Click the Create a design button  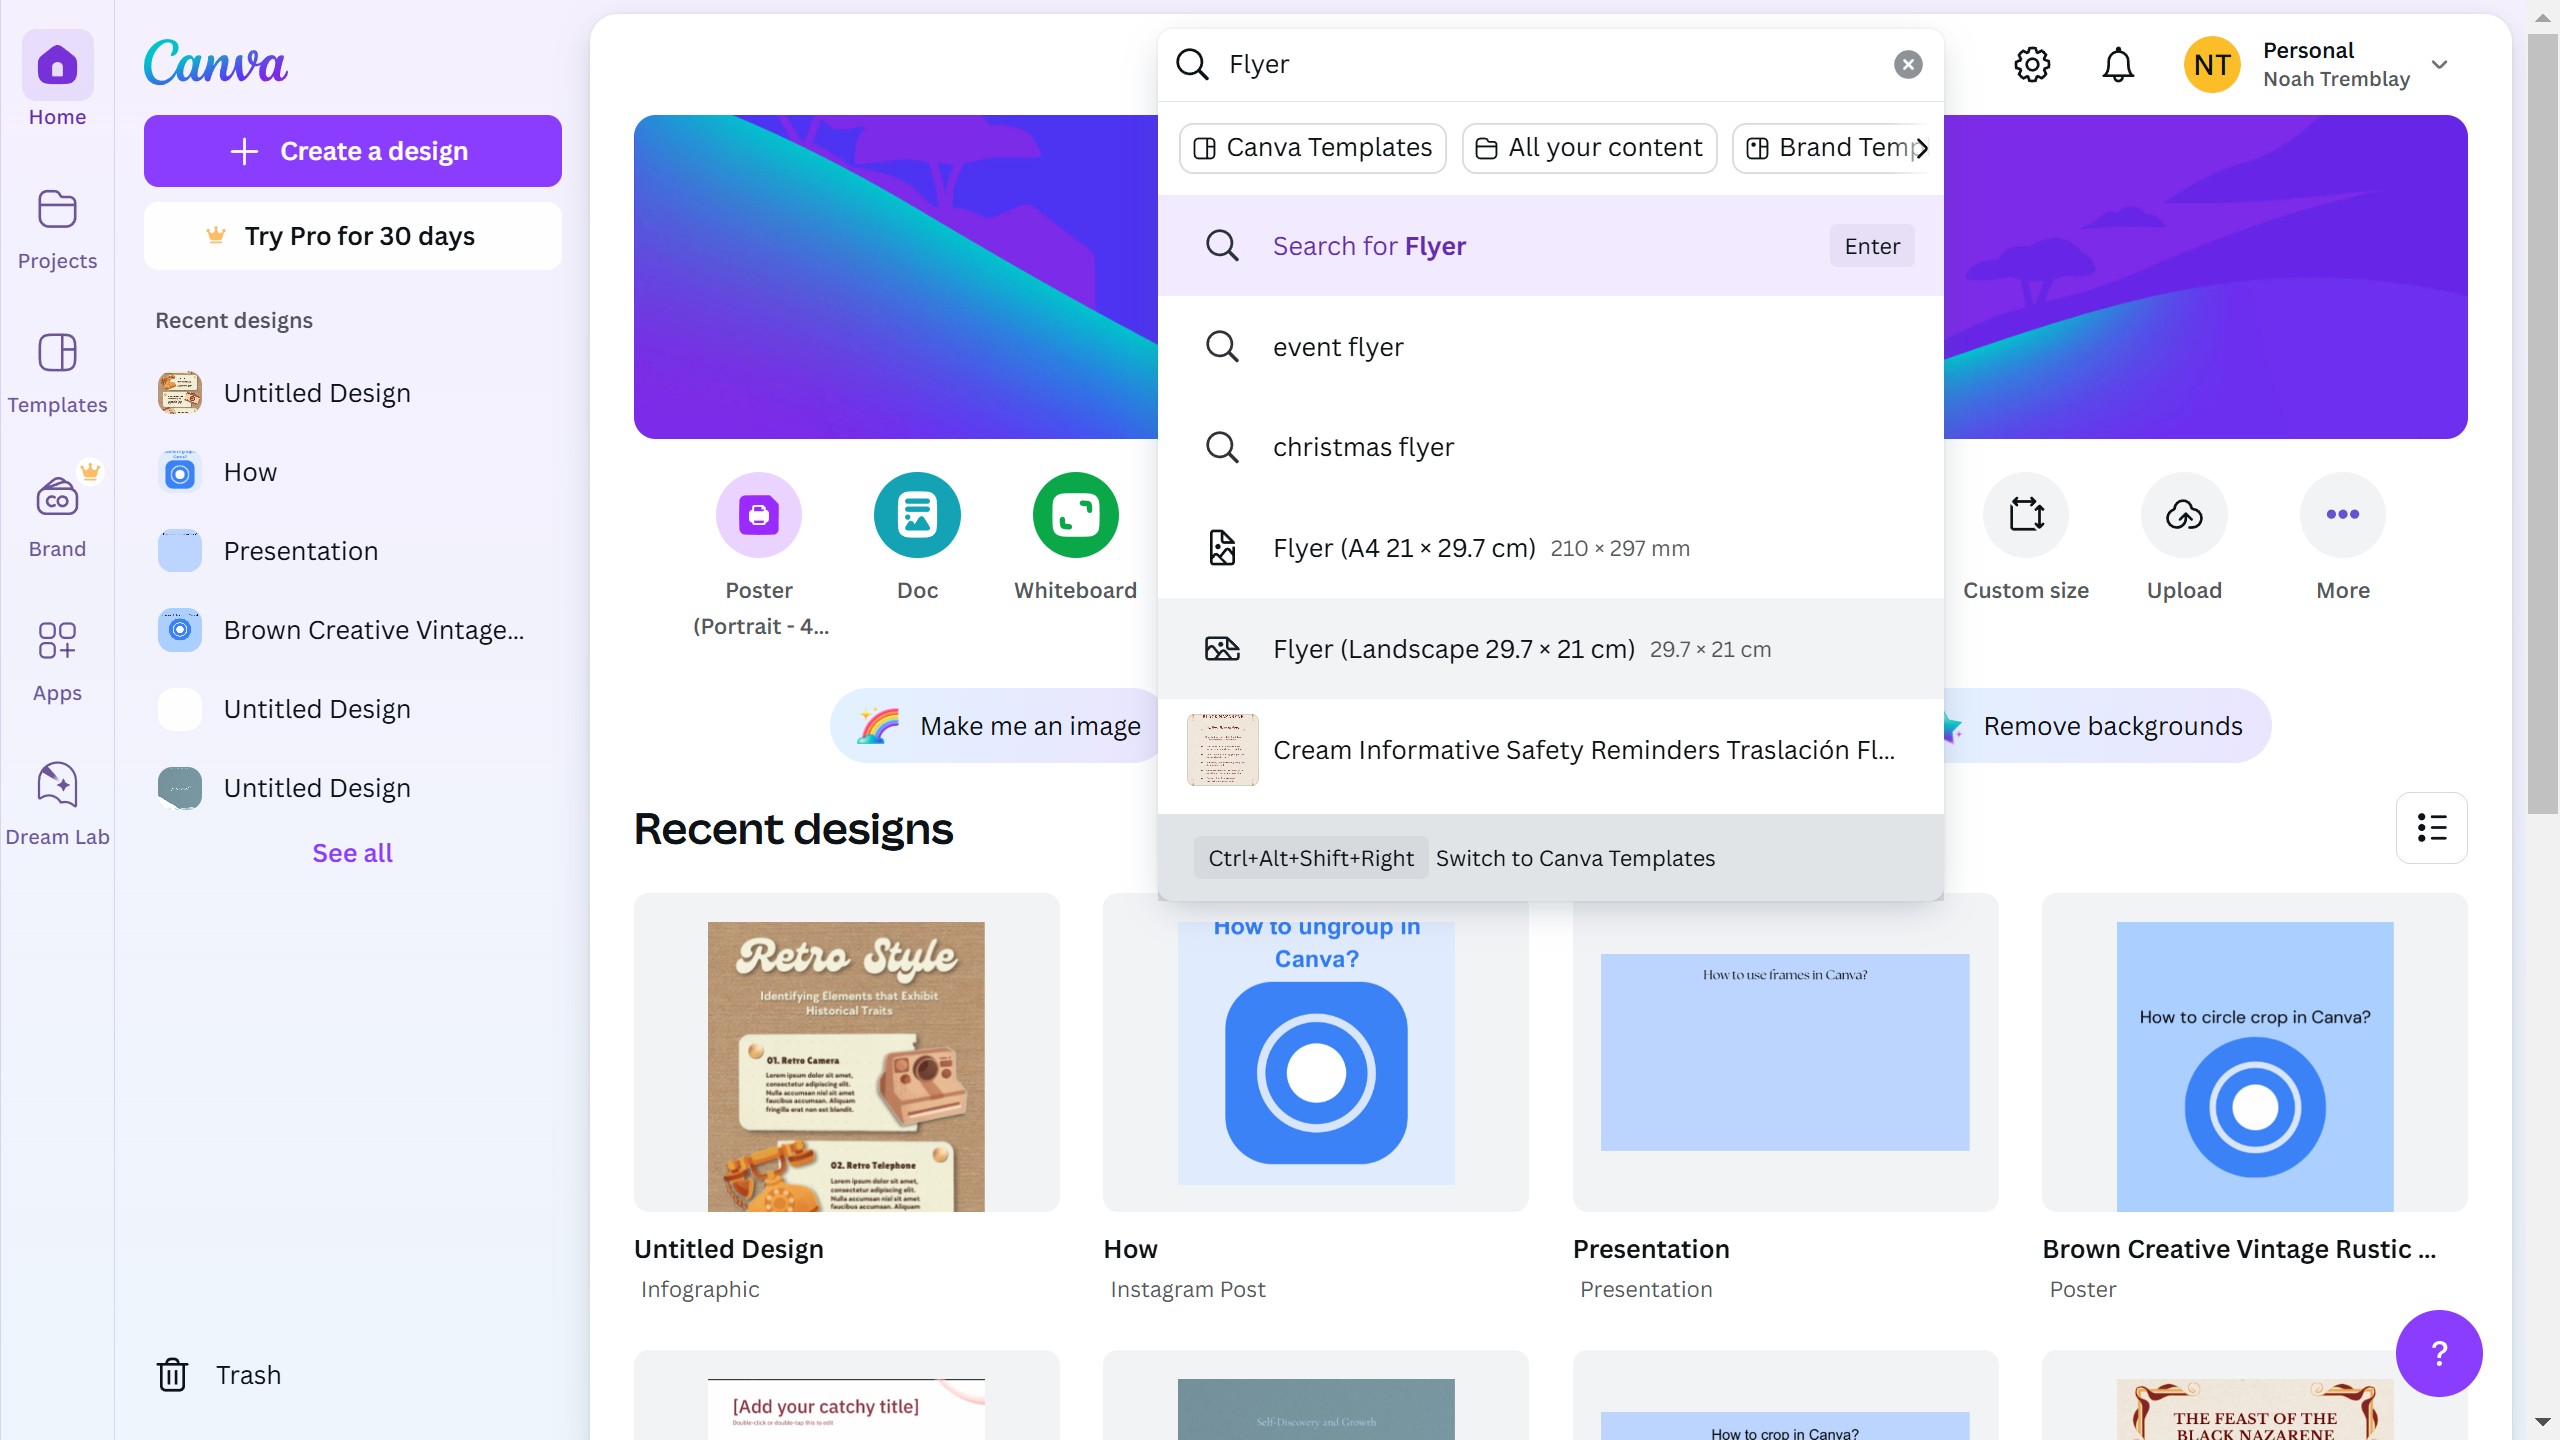pyautogui.click(x=352, y=151)
